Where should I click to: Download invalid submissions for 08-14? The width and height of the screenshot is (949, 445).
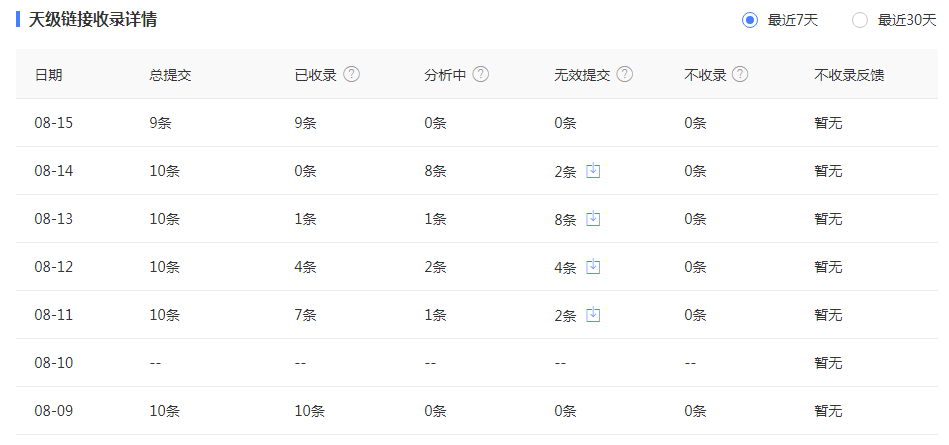coord(593,171)
